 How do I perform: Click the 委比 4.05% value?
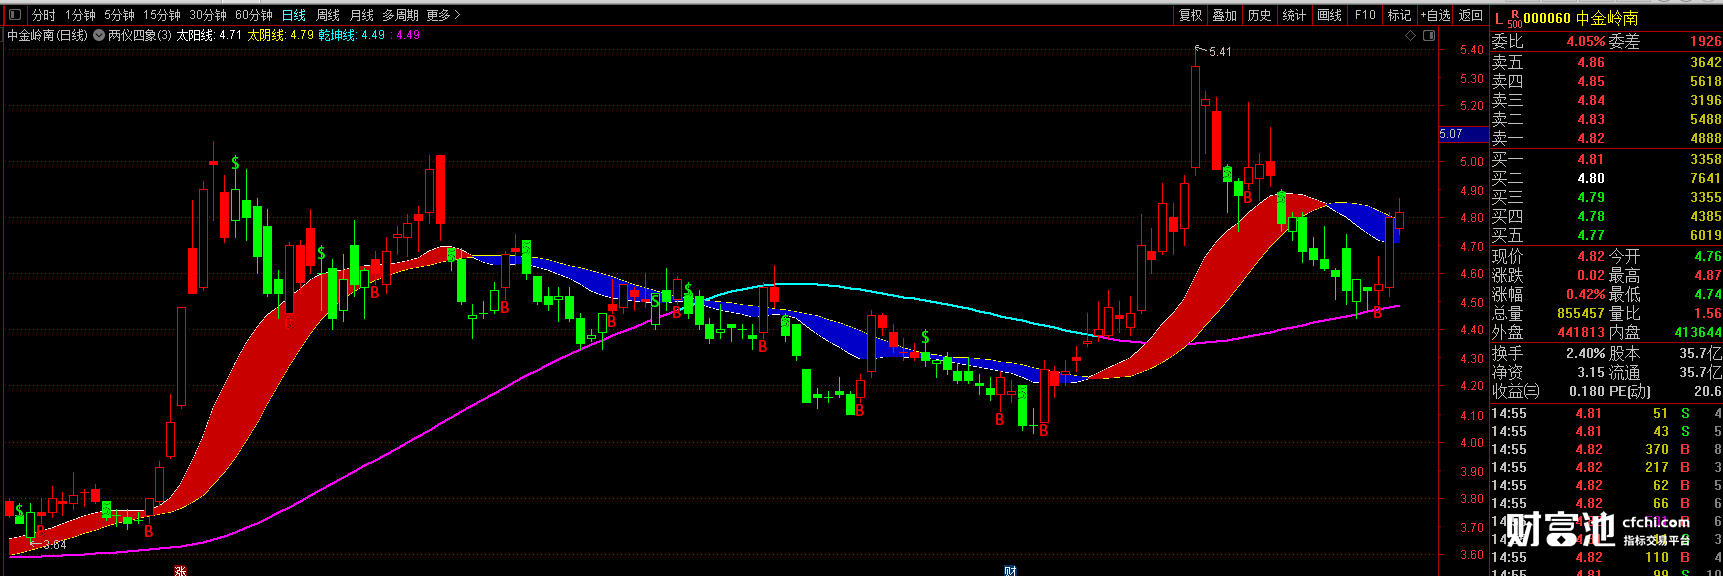tap(1586, 42)
